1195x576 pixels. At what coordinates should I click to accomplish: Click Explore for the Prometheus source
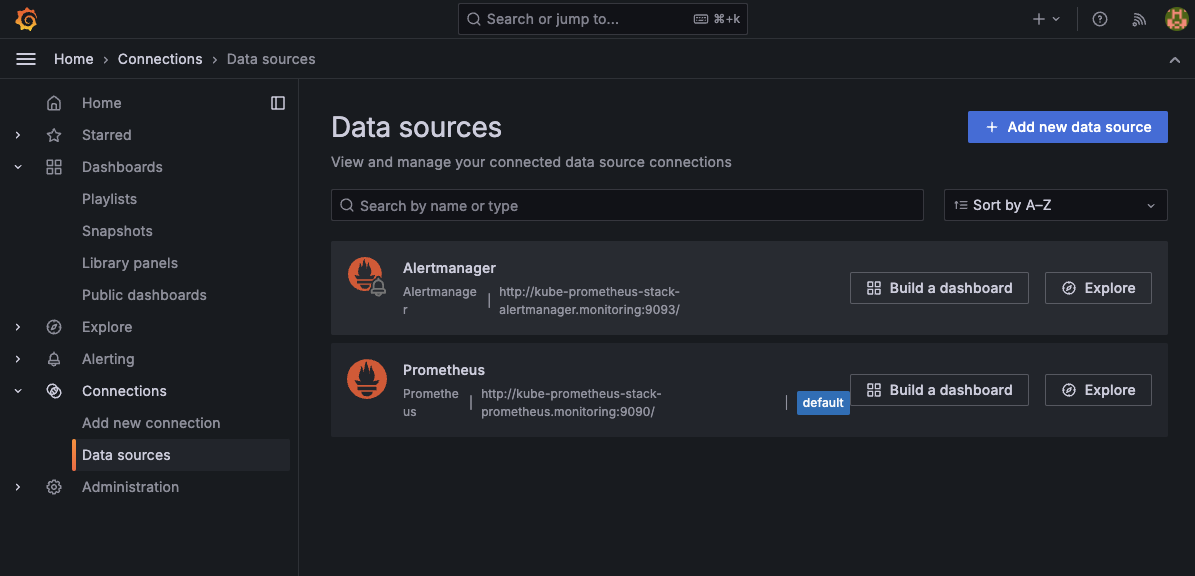1097,390
